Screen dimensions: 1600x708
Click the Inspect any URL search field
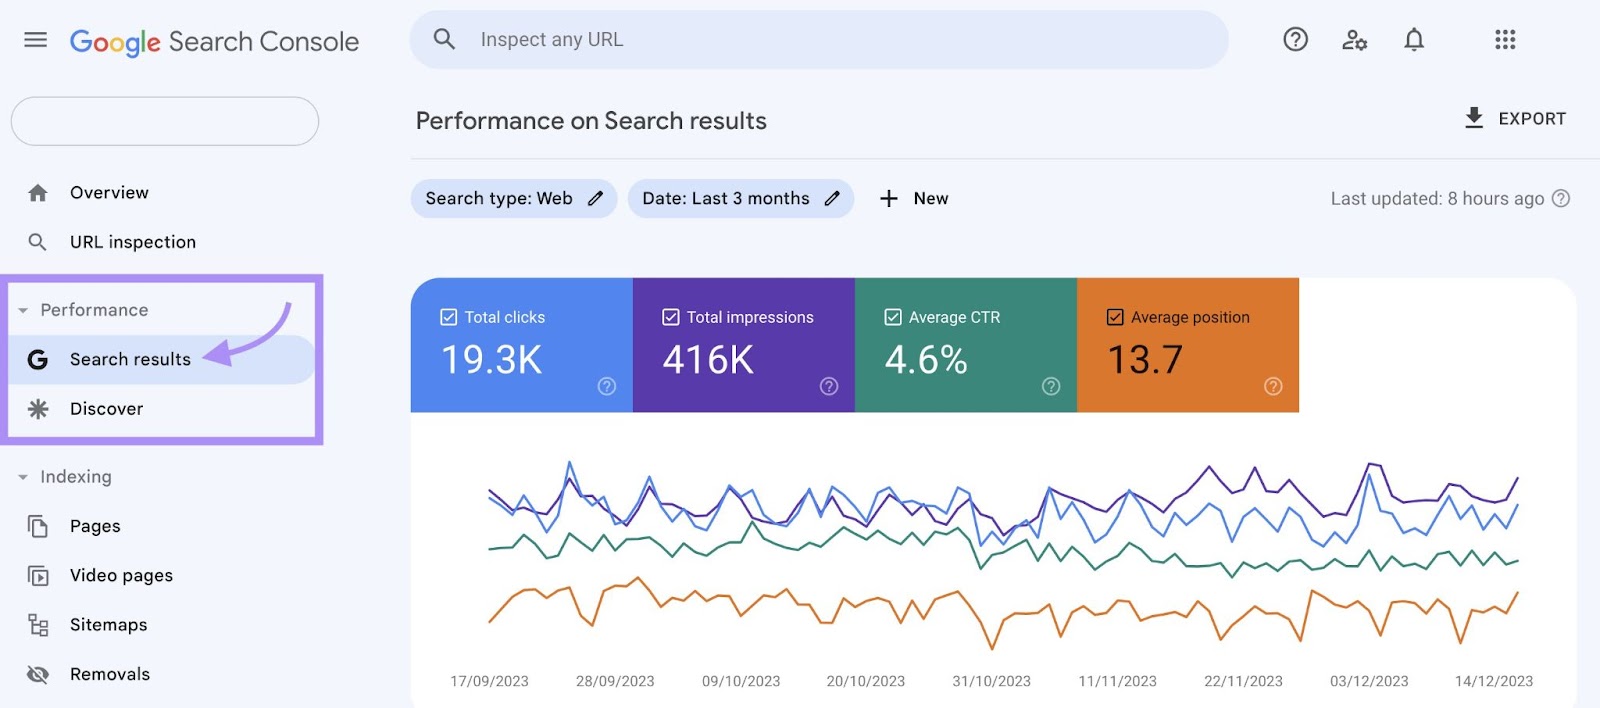tap(820, 40)
